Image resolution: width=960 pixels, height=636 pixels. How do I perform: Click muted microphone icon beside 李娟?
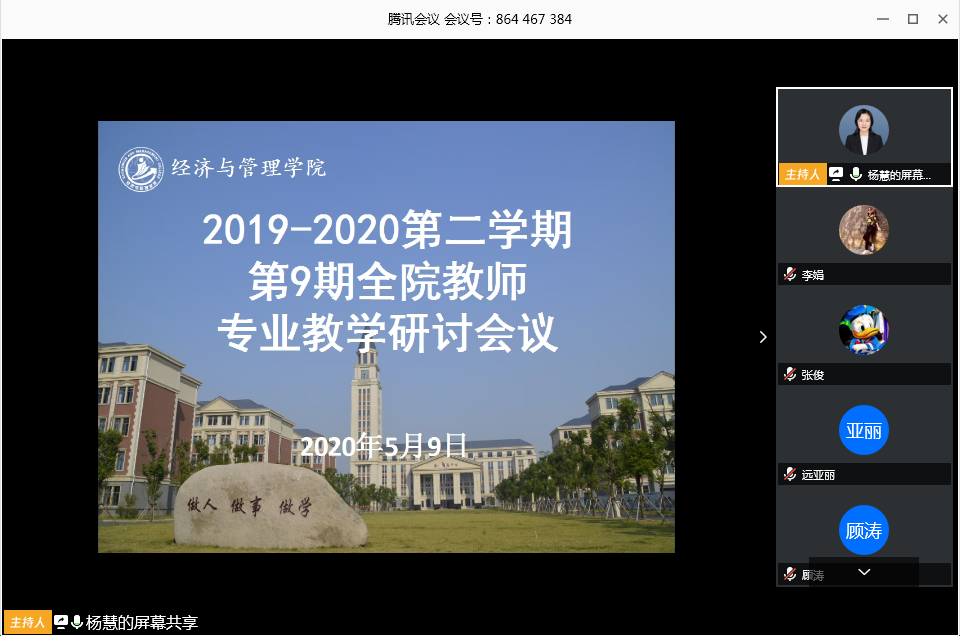[x=790, y=275]
